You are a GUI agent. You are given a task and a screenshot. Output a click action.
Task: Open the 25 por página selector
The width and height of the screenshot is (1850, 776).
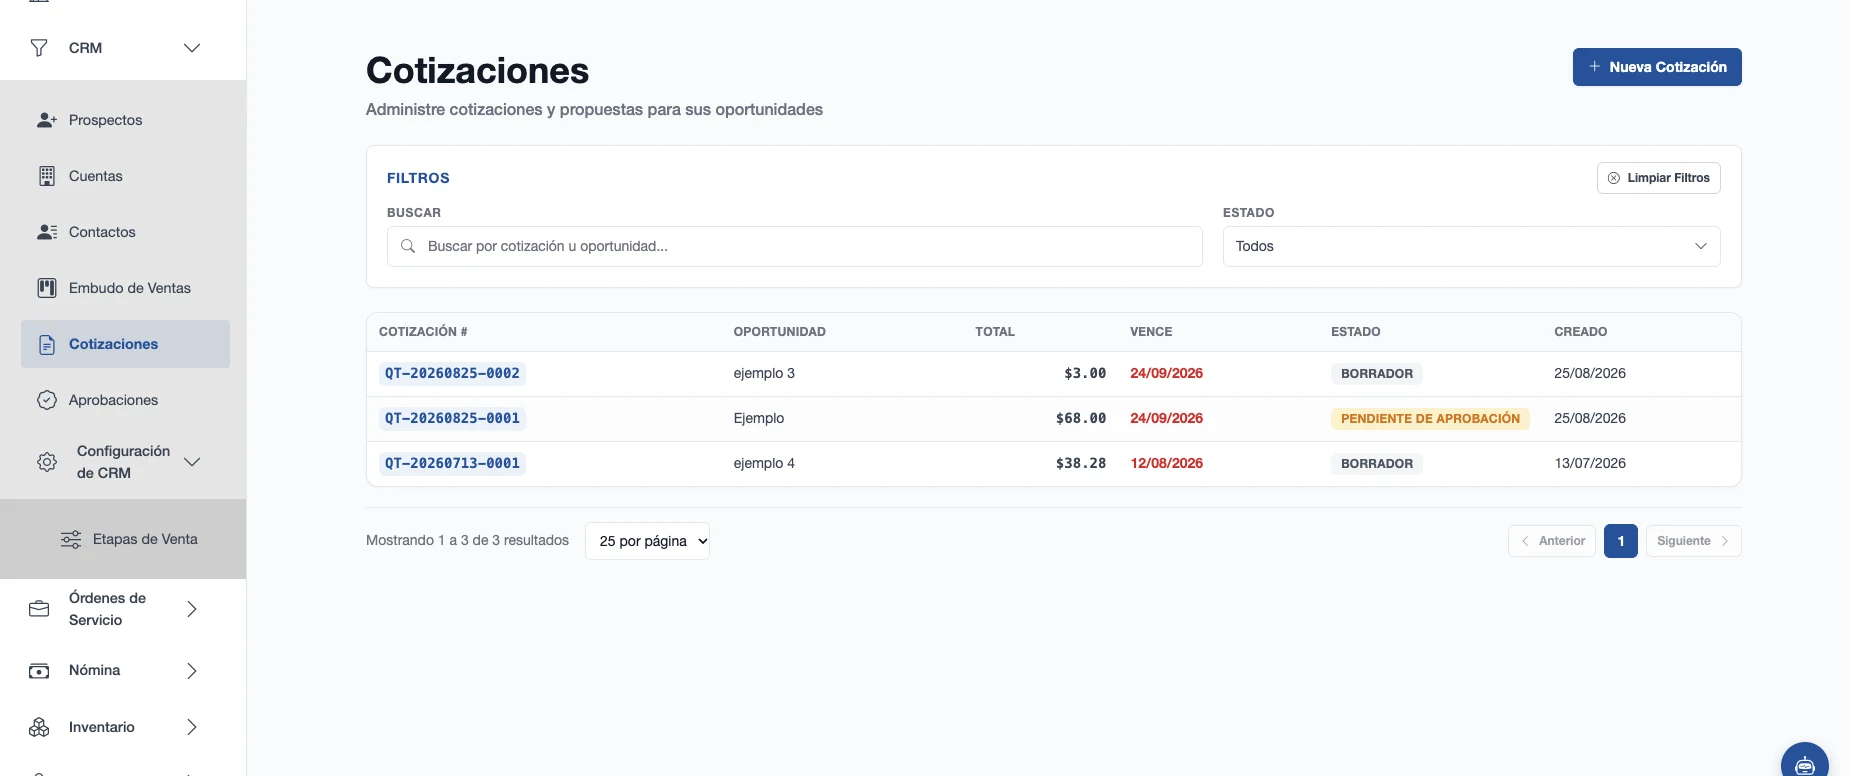point(647,541)
